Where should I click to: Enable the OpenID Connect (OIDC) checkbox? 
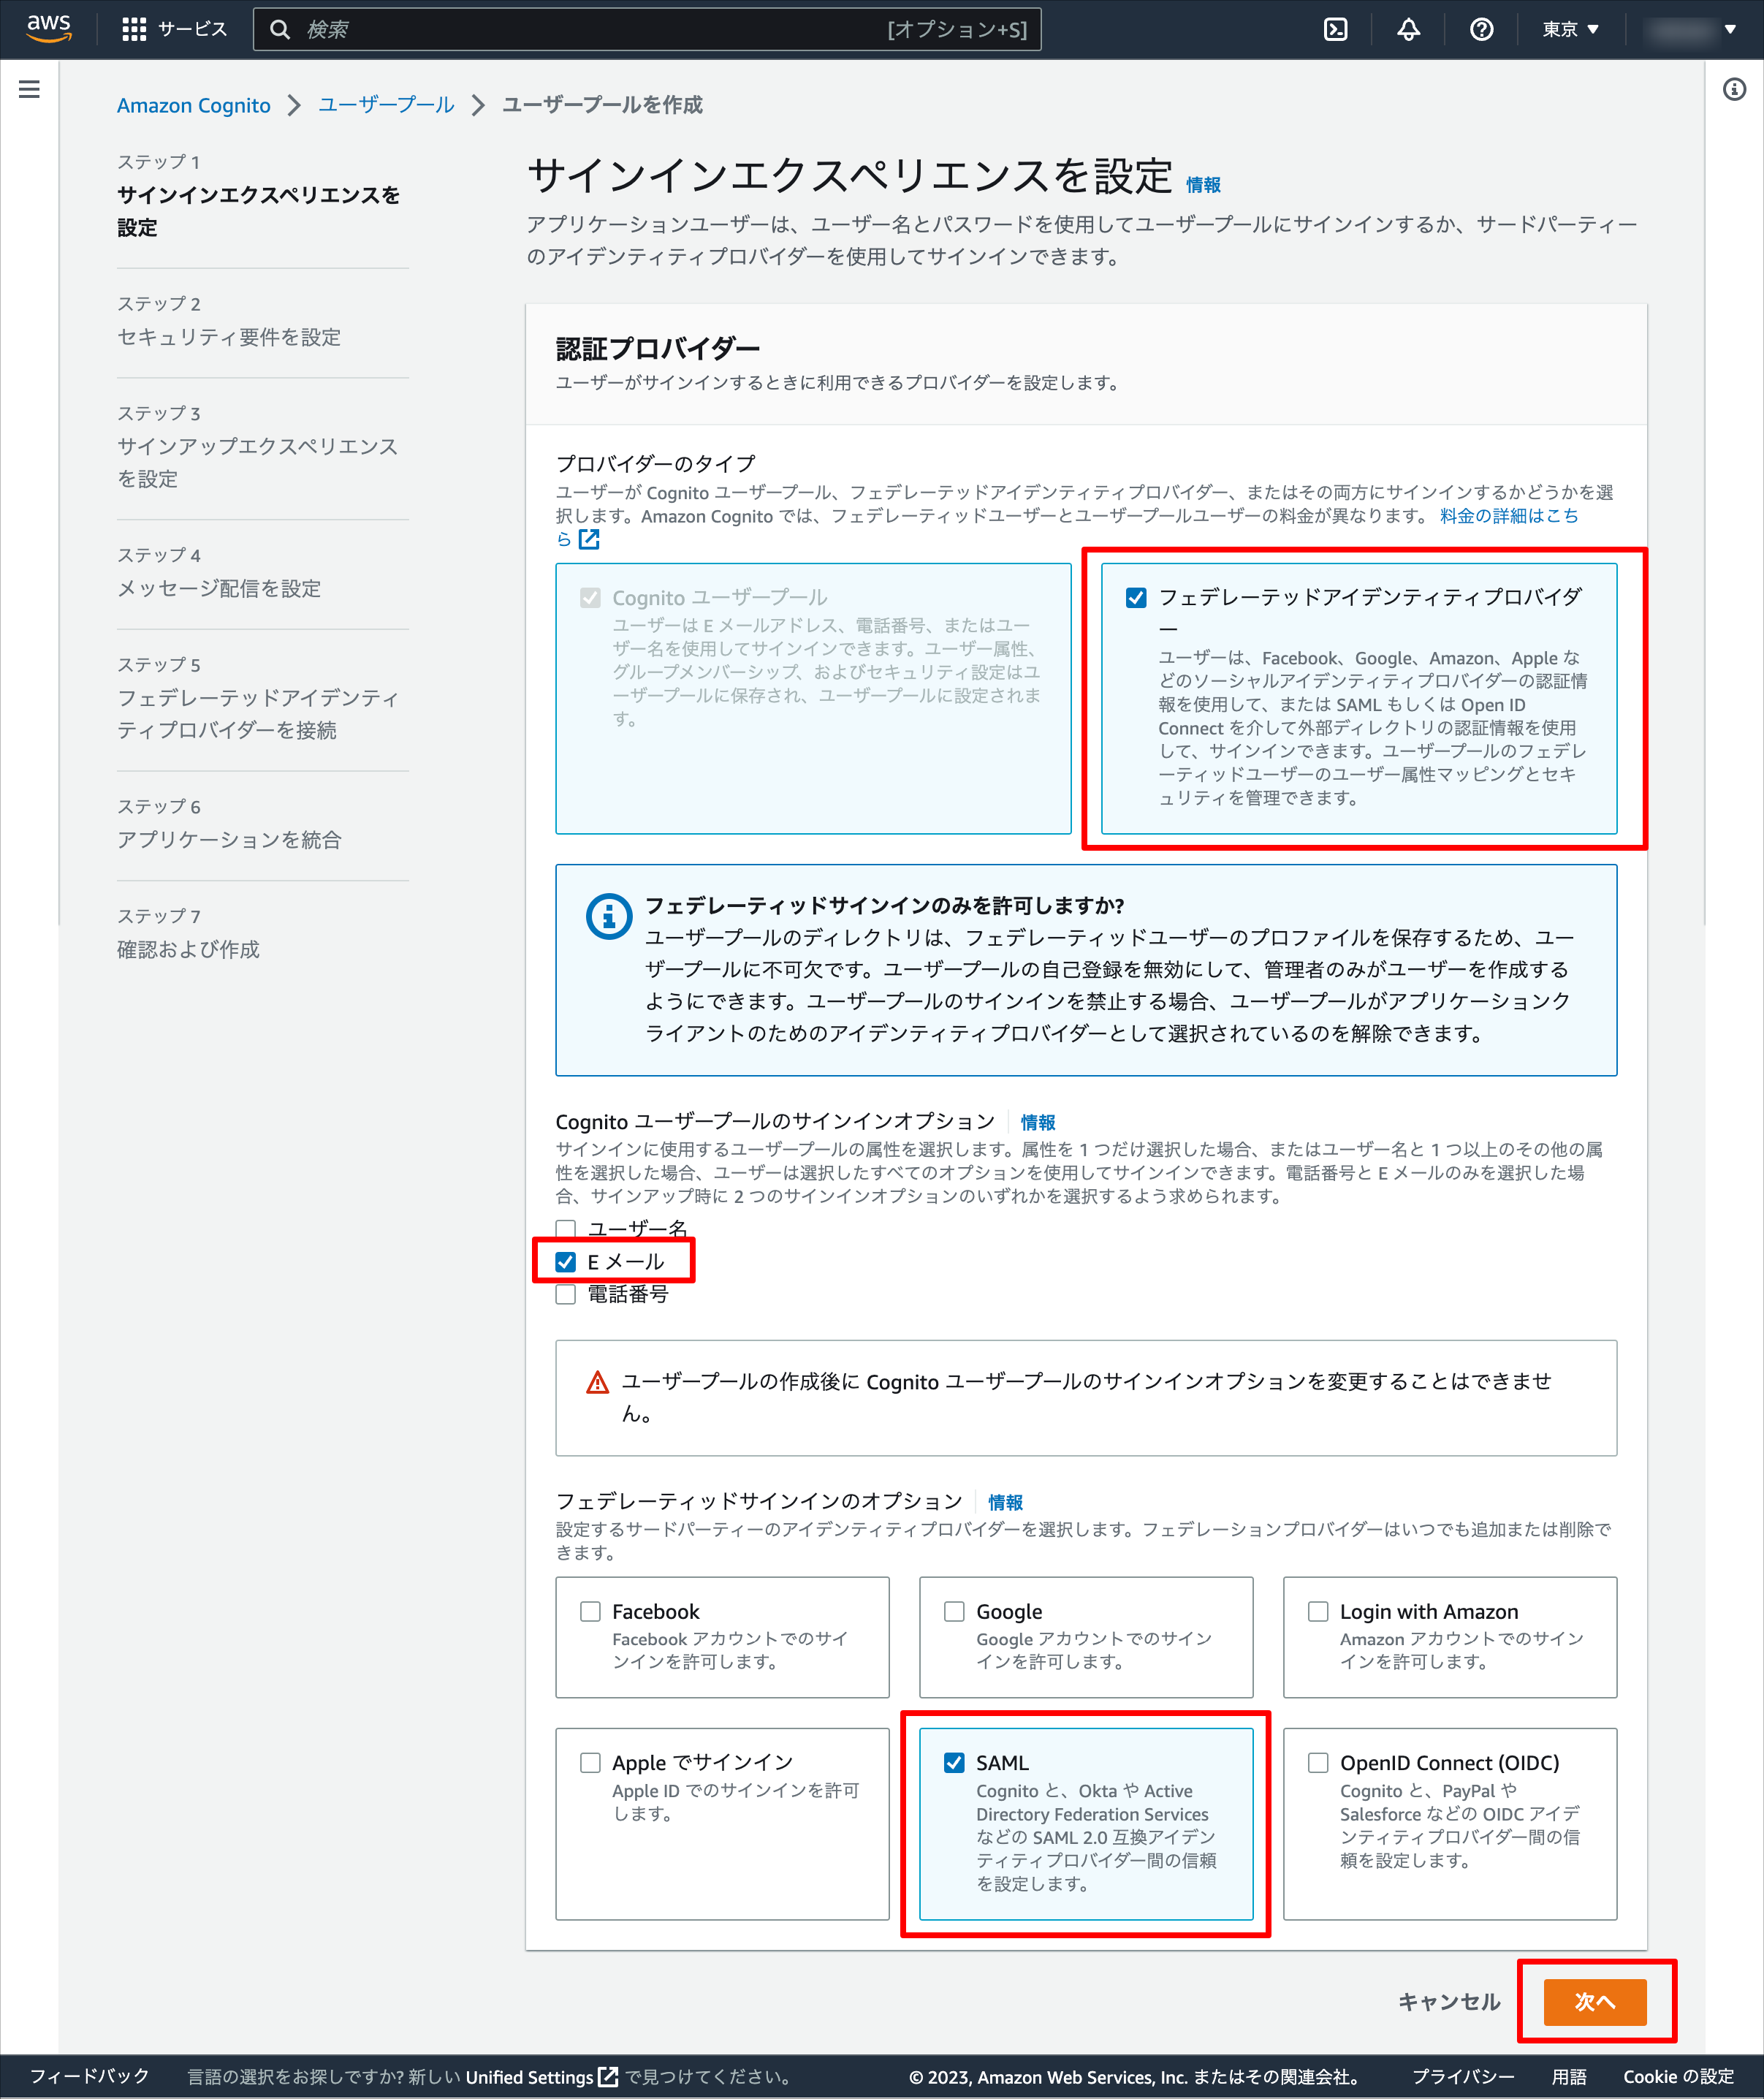pos(1318,1762)
